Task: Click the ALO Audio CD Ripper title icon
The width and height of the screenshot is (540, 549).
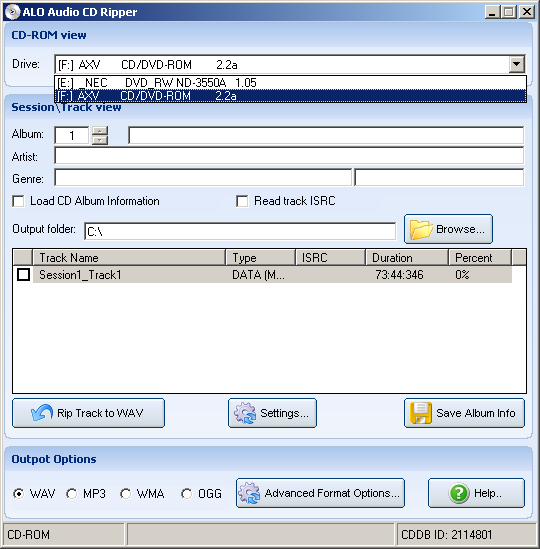Action: [13, 12]
